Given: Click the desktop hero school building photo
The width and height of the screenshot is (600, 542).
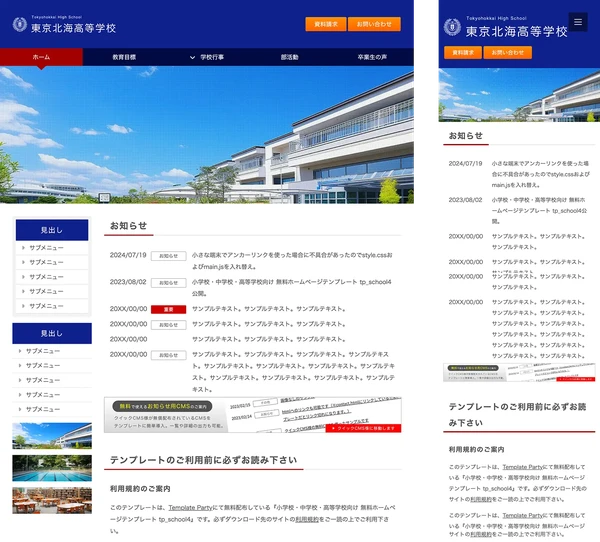Looking at the screenshot, I should pyautogui.click(x=207, y=135).
